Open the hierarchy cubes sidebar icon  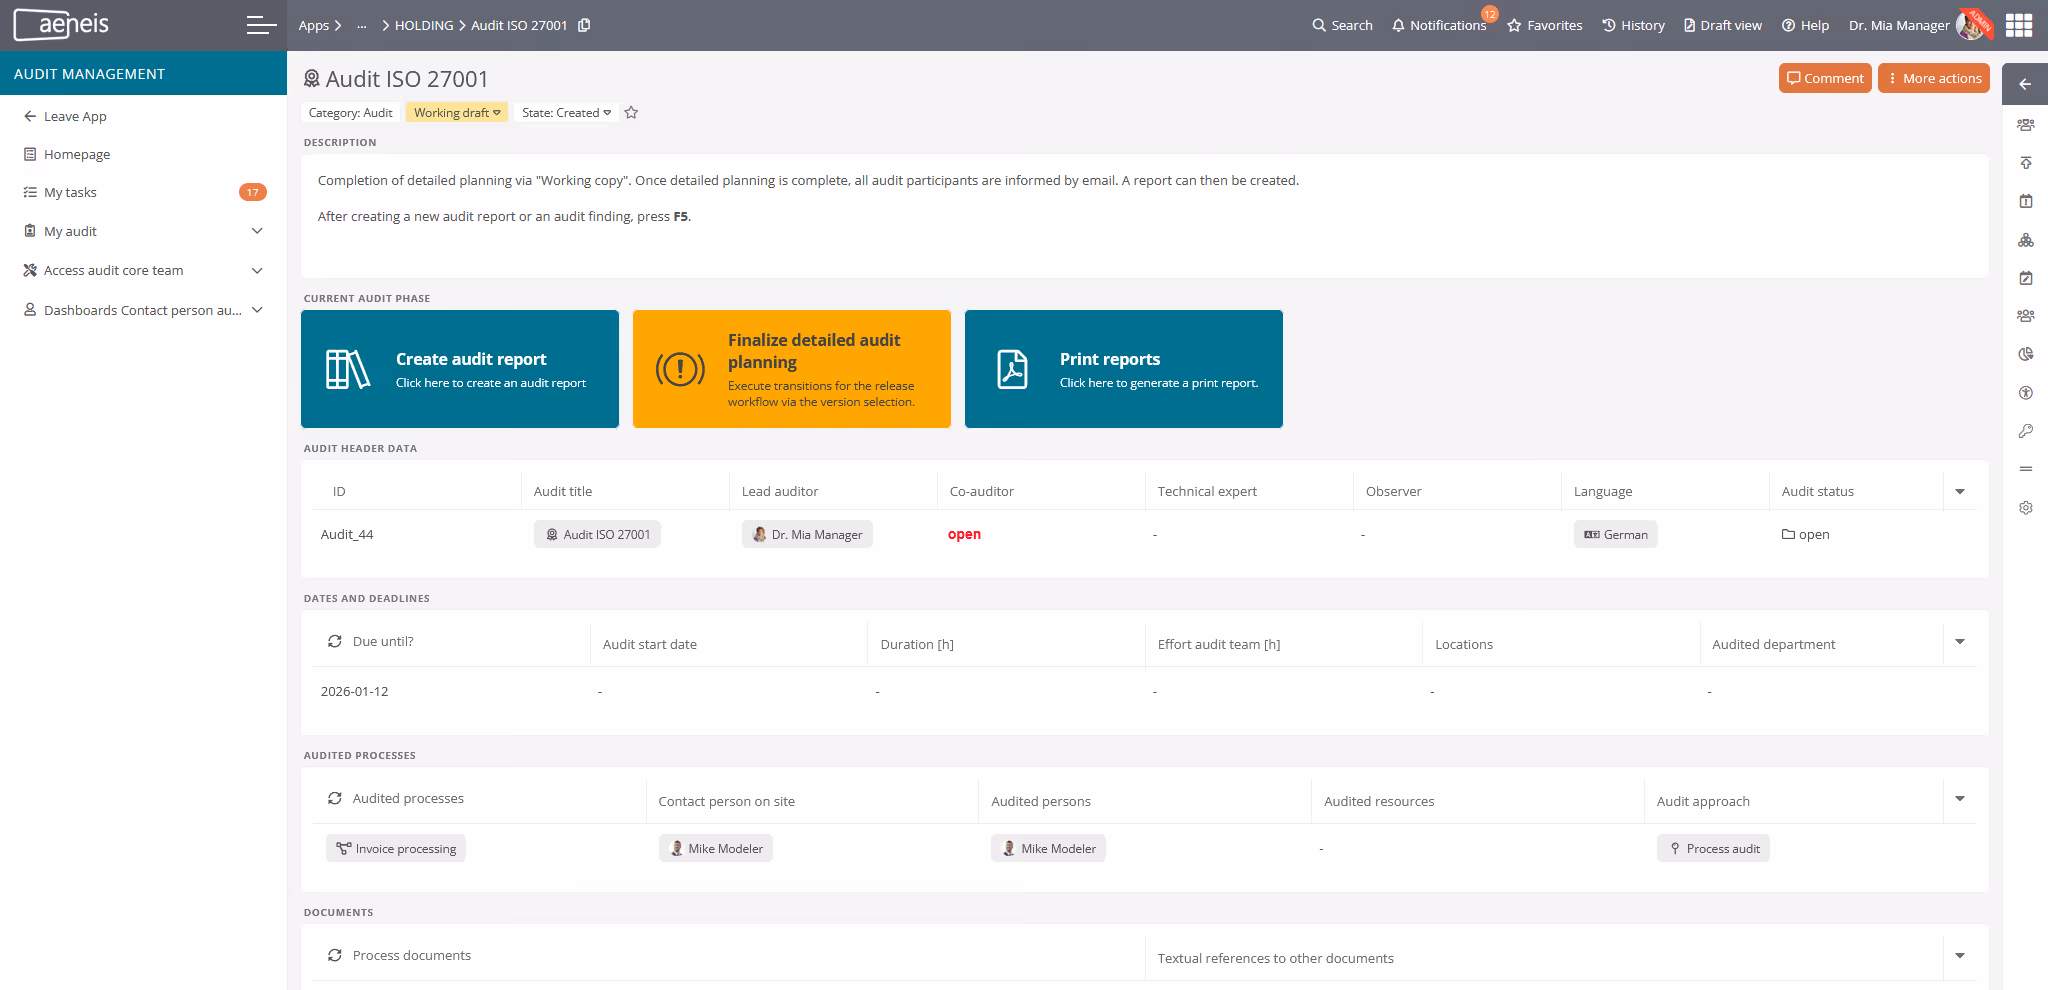(x=2026, y=240)
